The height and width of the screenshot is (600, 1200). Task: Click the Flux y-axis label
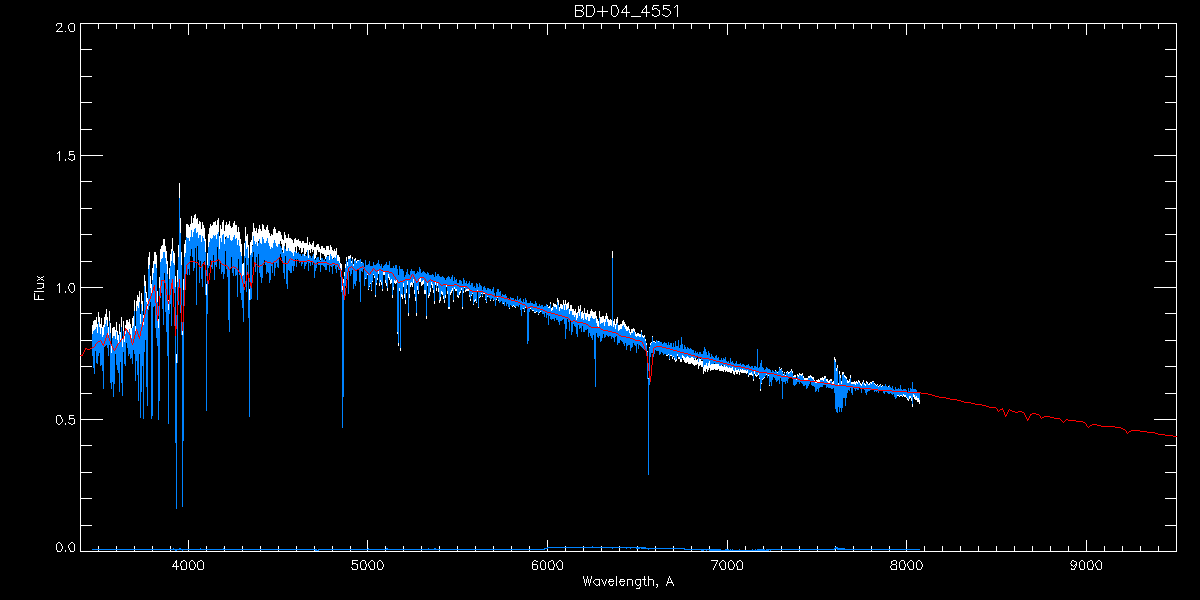point(40,287)
